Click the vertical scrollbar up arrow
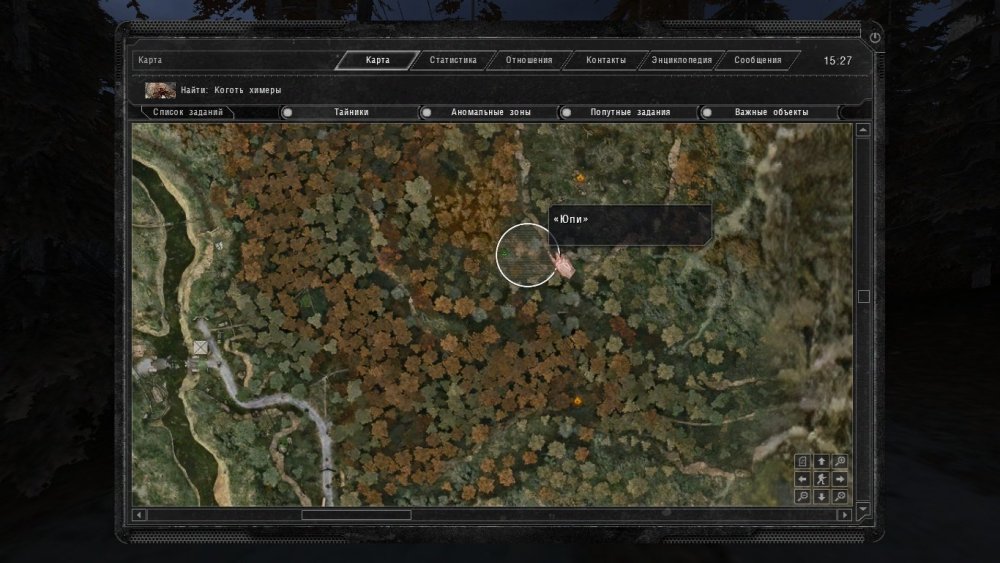The height and width of the screenshot is (563, 1000). click(863, 130)
